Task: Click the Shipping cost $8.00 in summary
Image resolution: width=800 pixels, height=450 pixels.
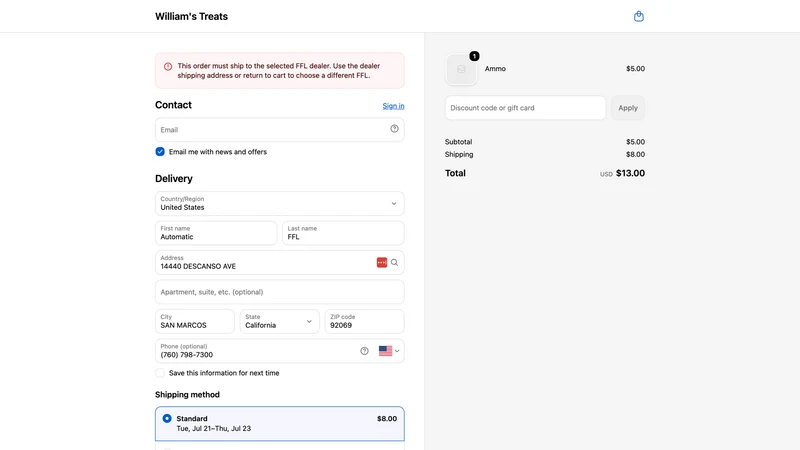Action: (635, 155)
